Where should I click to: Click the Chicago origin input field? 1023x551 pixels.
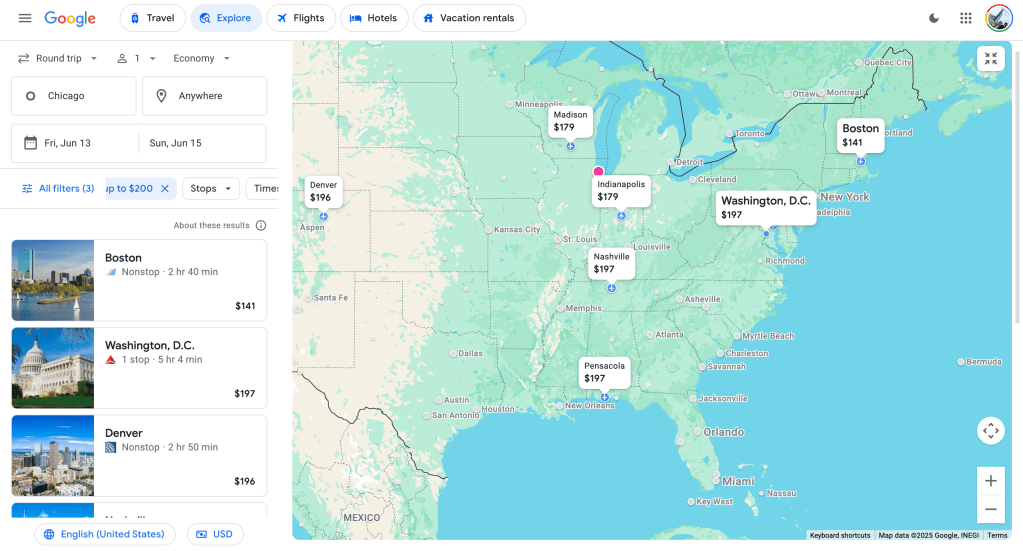tap(74, 96)
